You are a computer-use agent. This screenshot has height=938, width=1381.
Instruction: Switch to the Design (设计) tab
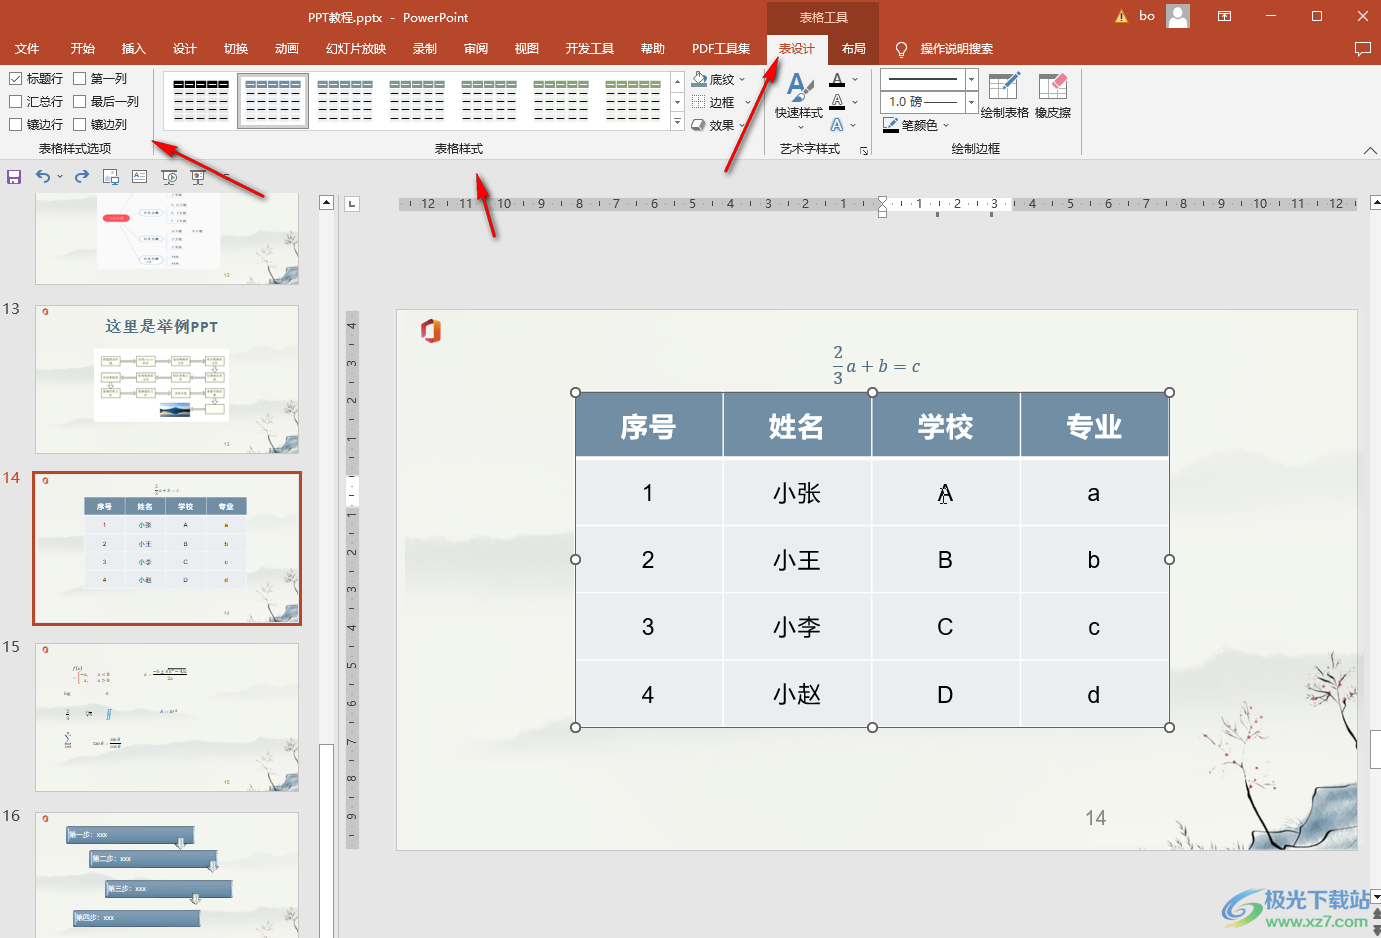pyautogui.click(x=184, y=49)
